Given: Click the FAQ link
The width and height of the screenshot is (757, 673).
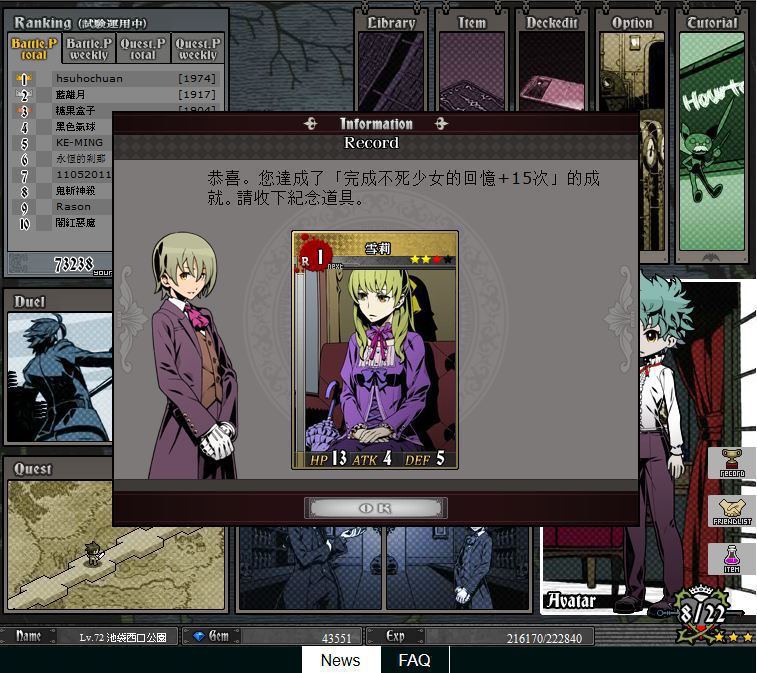Looking at the screenshot, I should tap(415, 660).
